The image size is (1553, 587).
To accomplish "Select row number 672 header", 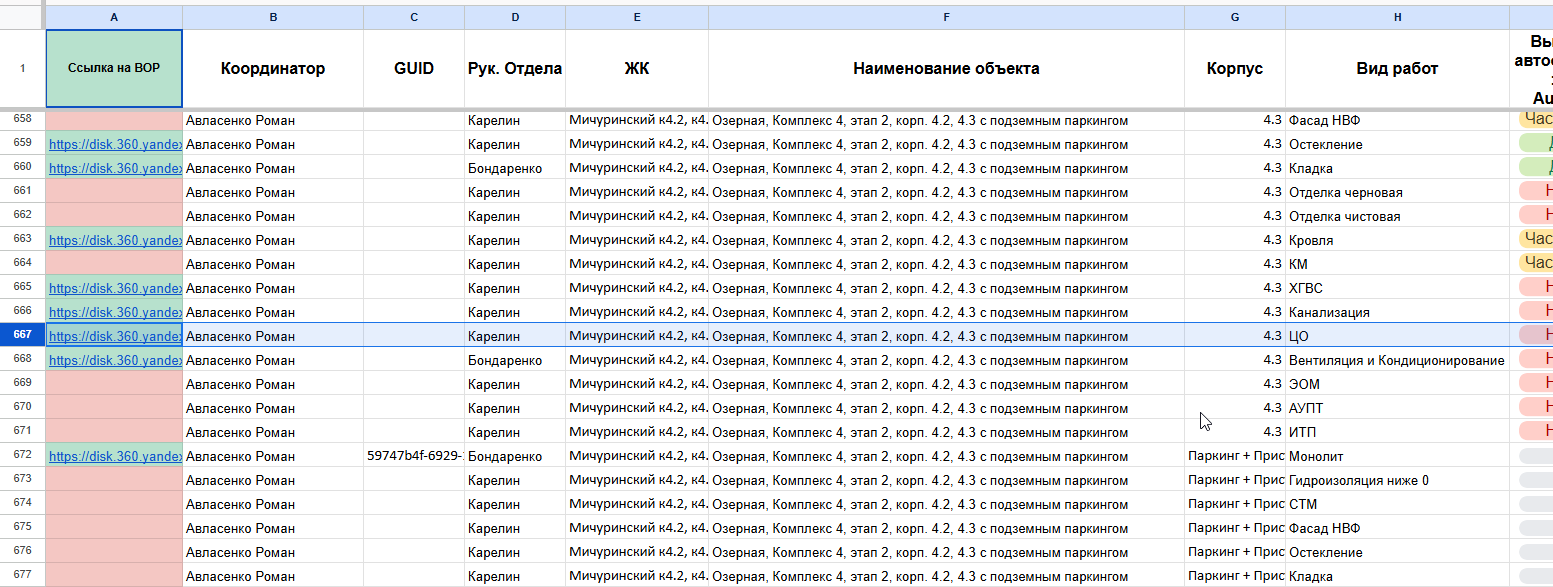I will click(x=23, y=456).
